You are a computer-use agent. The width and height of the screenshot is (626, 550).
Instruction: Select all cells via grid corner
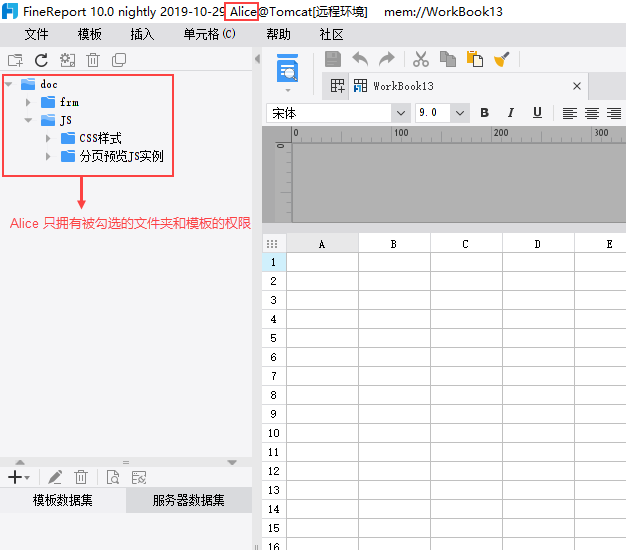click(272, 244)
